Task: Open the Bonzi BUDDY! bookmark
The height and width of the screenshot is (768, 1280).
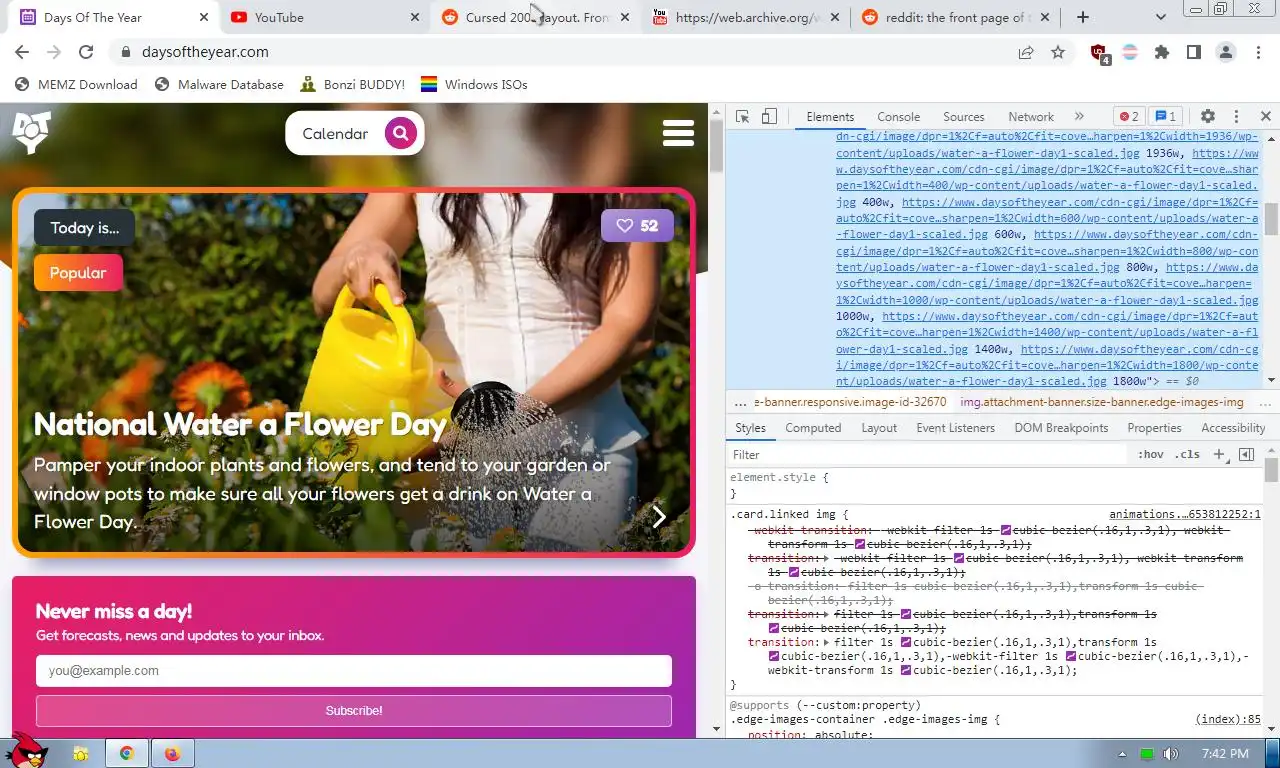Action: (x=352, y=84)
